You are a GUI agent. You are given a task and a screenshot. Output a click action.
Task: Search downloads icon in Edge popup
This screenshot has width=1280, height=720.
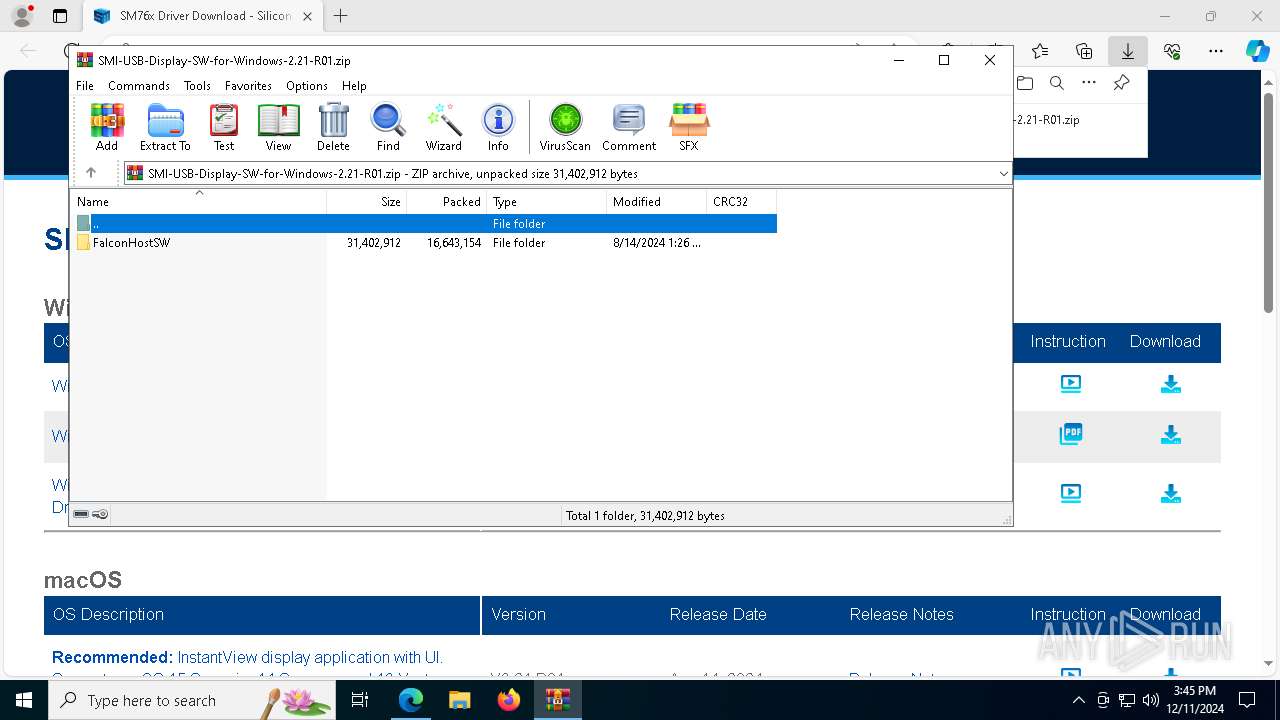click(1057, 83)
